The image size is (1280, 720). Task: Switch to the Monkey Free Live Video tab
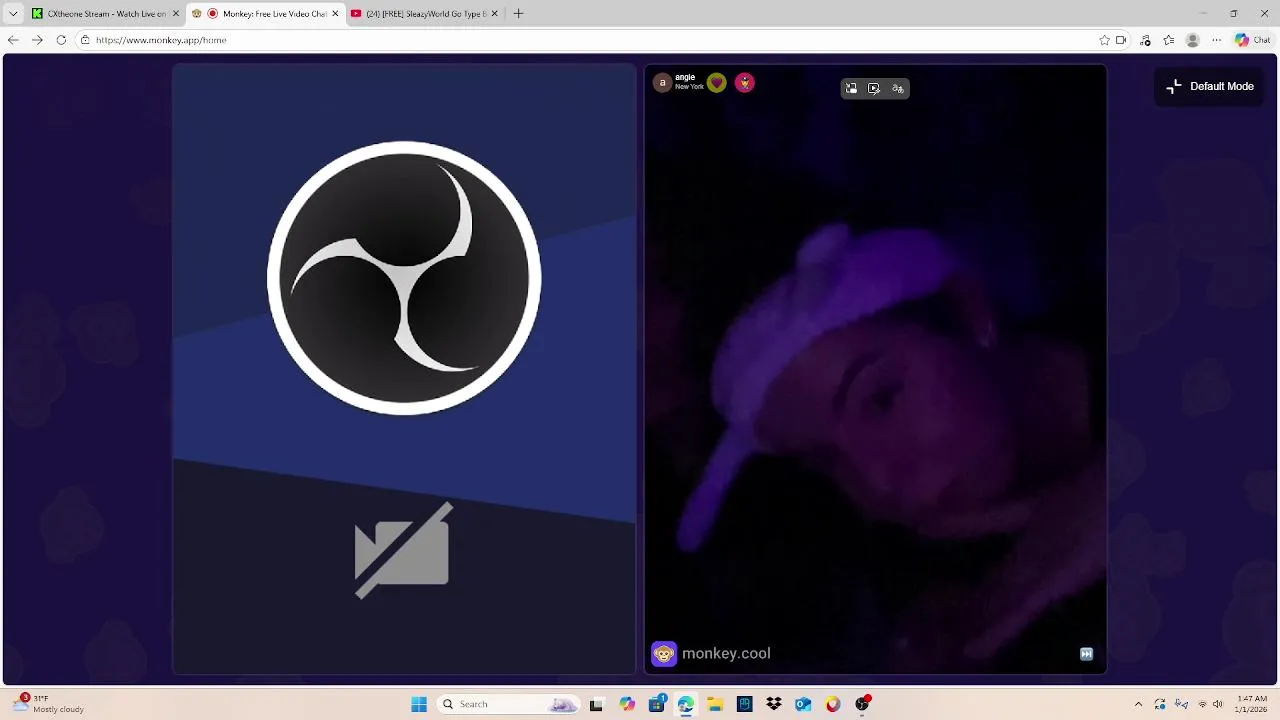click(266, 14)
